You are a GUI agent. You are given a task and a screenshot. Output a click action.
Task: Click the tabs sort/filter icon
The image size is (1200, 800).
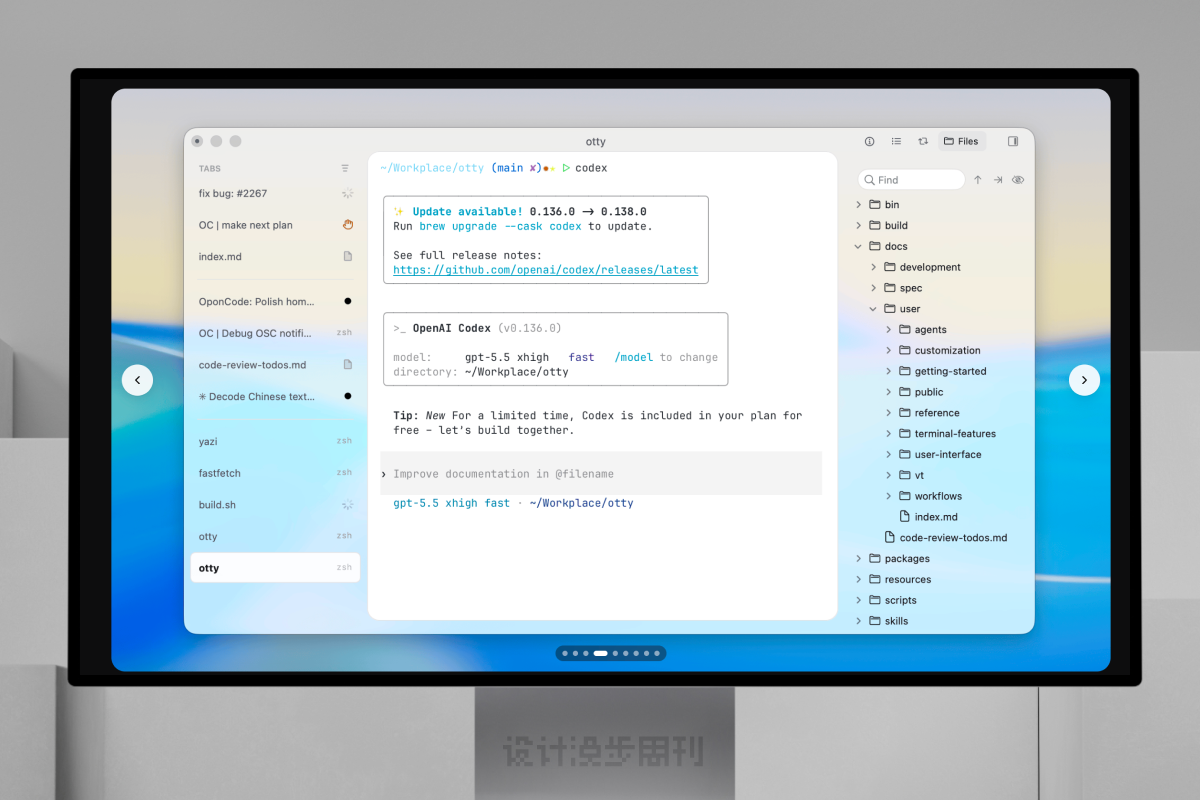pyautogui.click(x=345, y=168)
